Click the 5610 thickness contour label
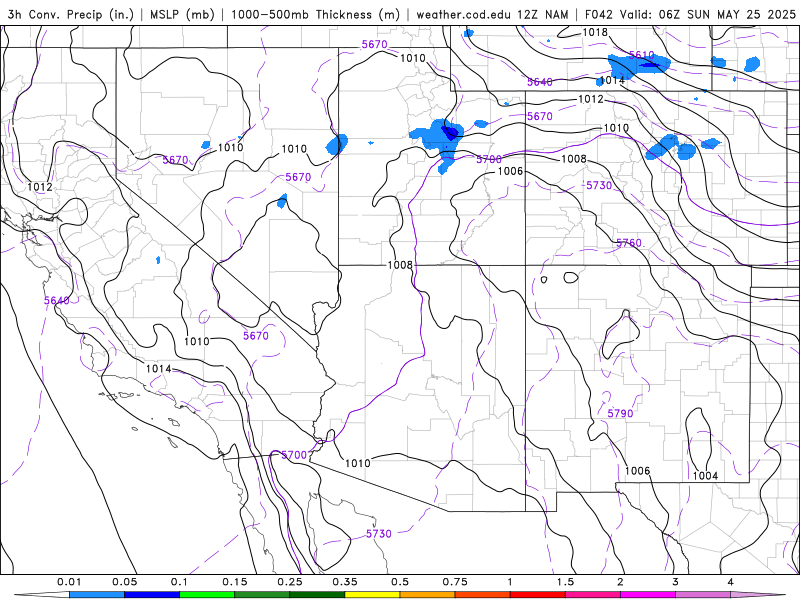The height and width of the screenshot is (600, 800). click(x=641, y=55)
